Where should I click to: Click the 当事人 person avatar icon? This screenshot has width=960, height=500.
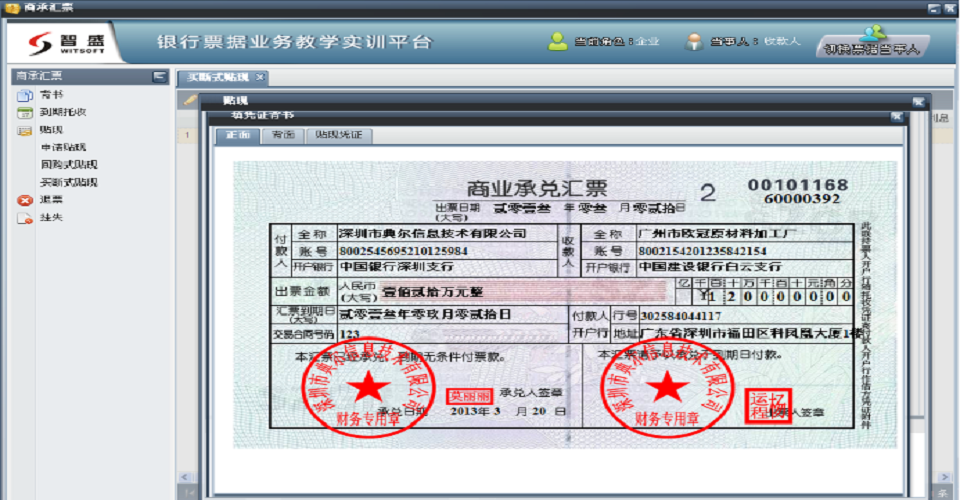pos(694,41)
